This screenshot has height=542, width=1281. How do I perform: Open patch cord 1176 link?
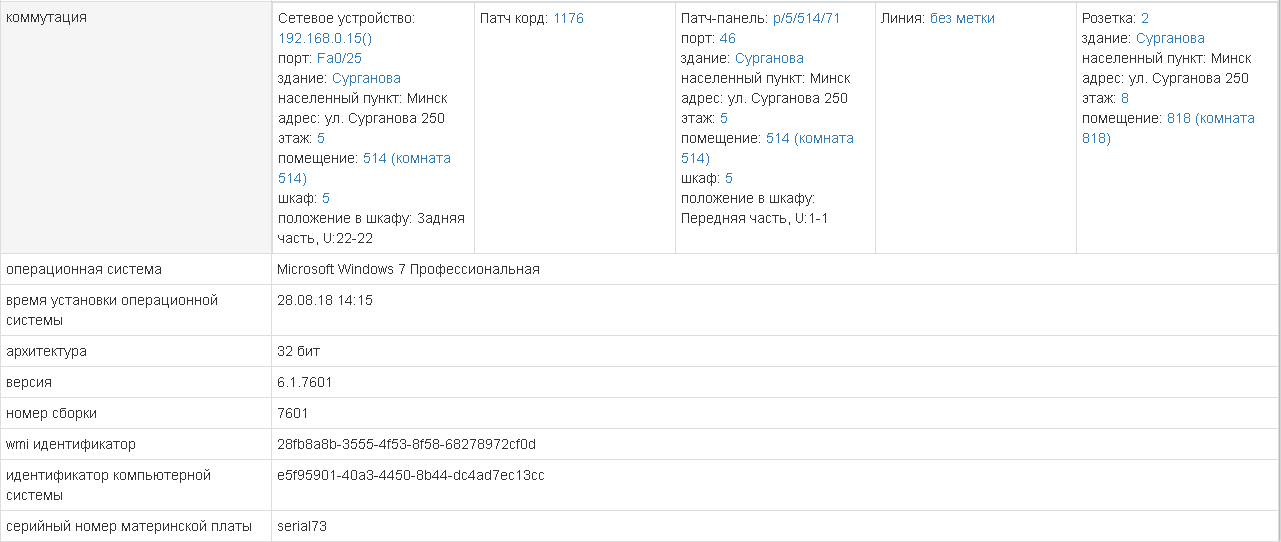click(x=568, y=18)
